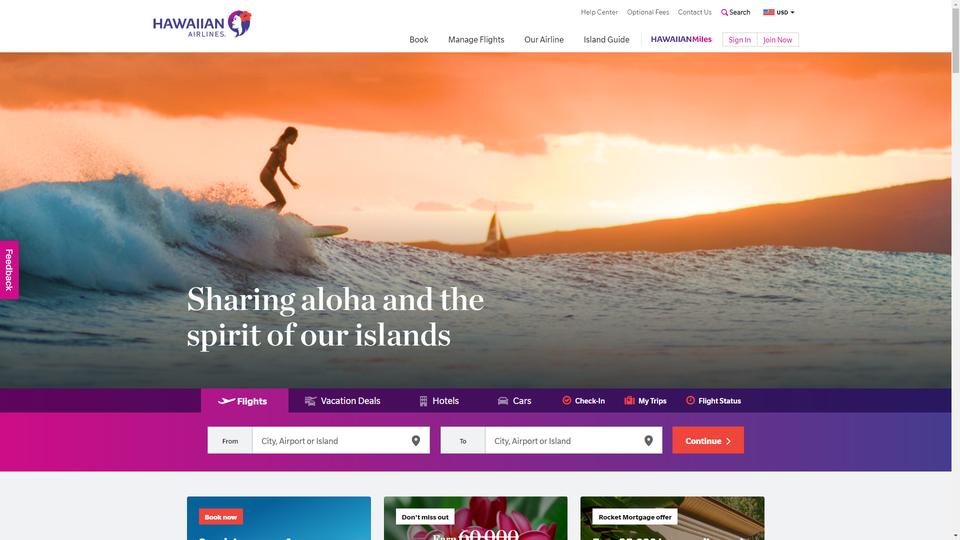This screenshot has height=540, width=960.
Task: Click the location pin in From field
Action: (x=416, y=441)
